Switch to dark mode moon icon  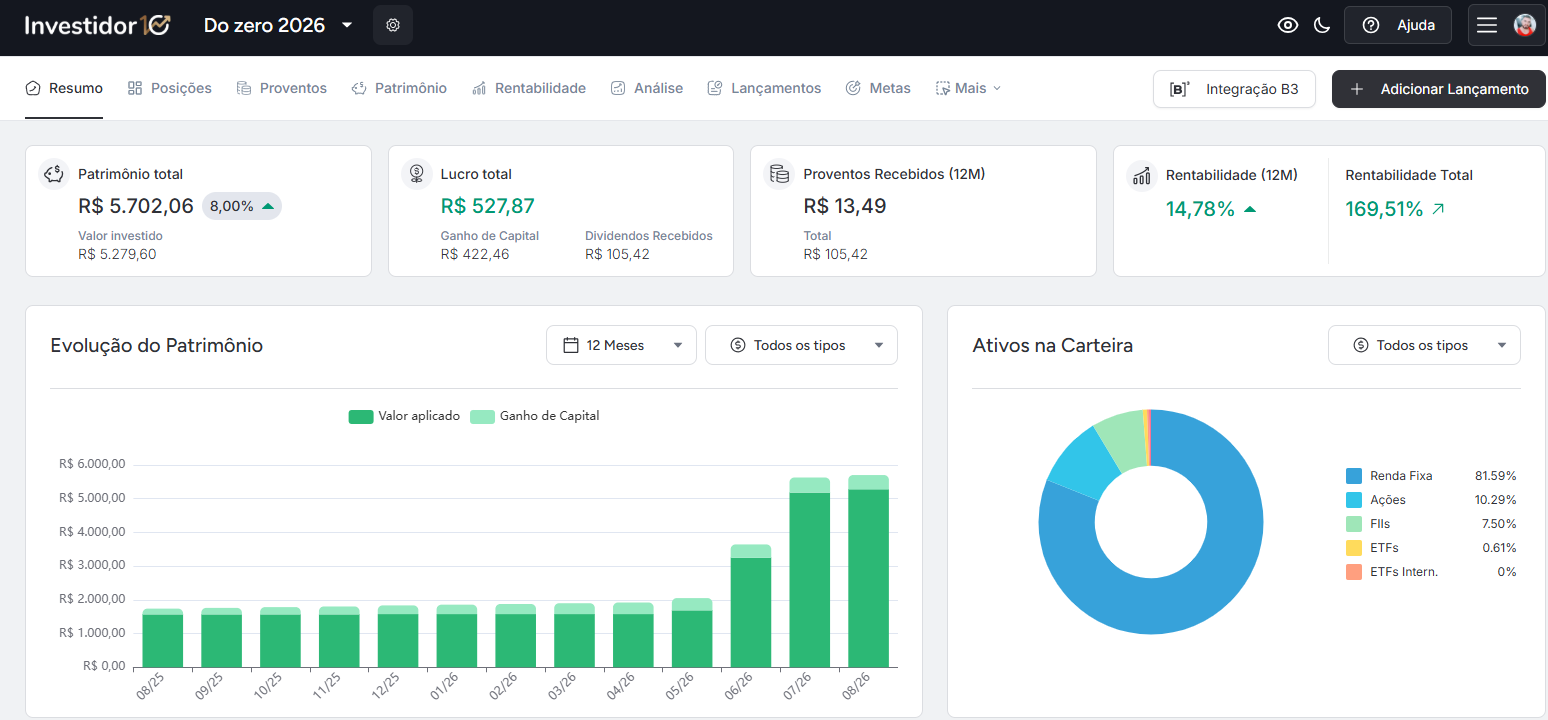(1322, 25)
